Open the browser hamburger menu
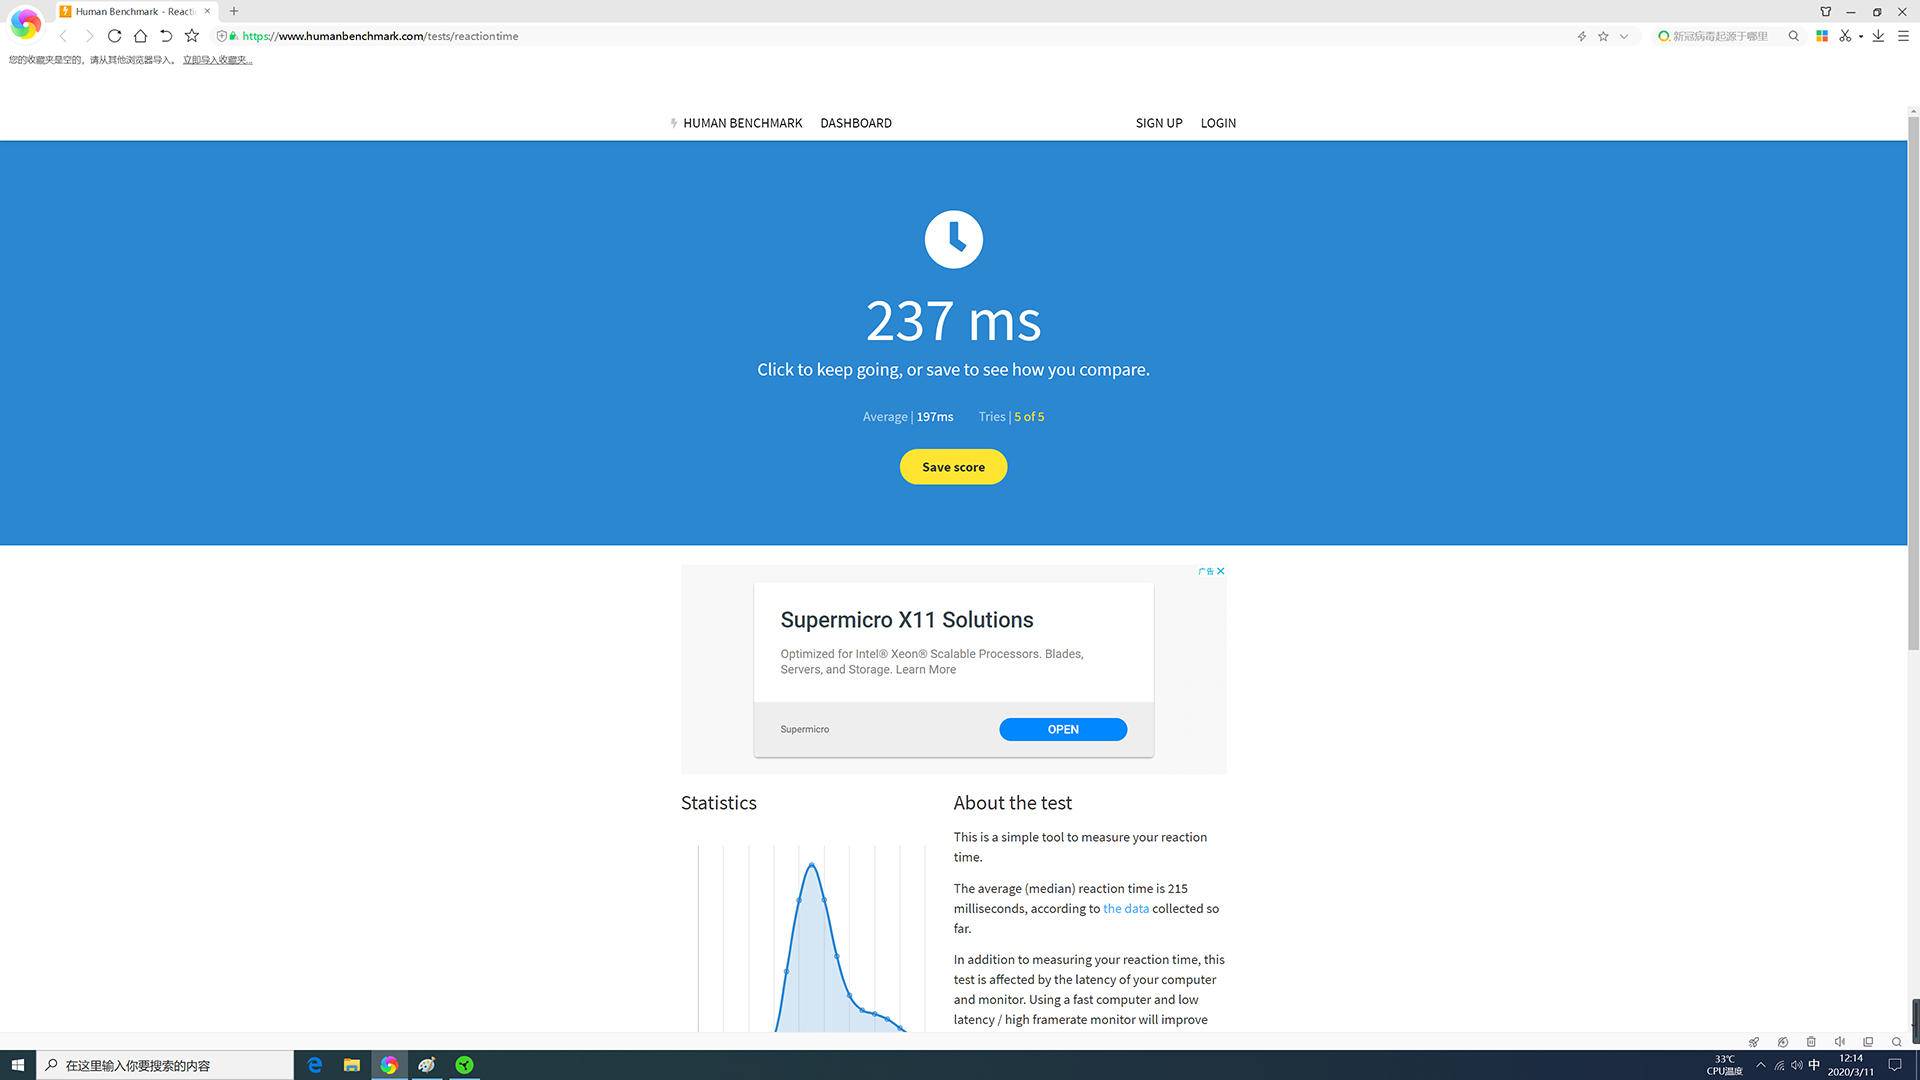1920x1080 pixels. pos(1903,36)
